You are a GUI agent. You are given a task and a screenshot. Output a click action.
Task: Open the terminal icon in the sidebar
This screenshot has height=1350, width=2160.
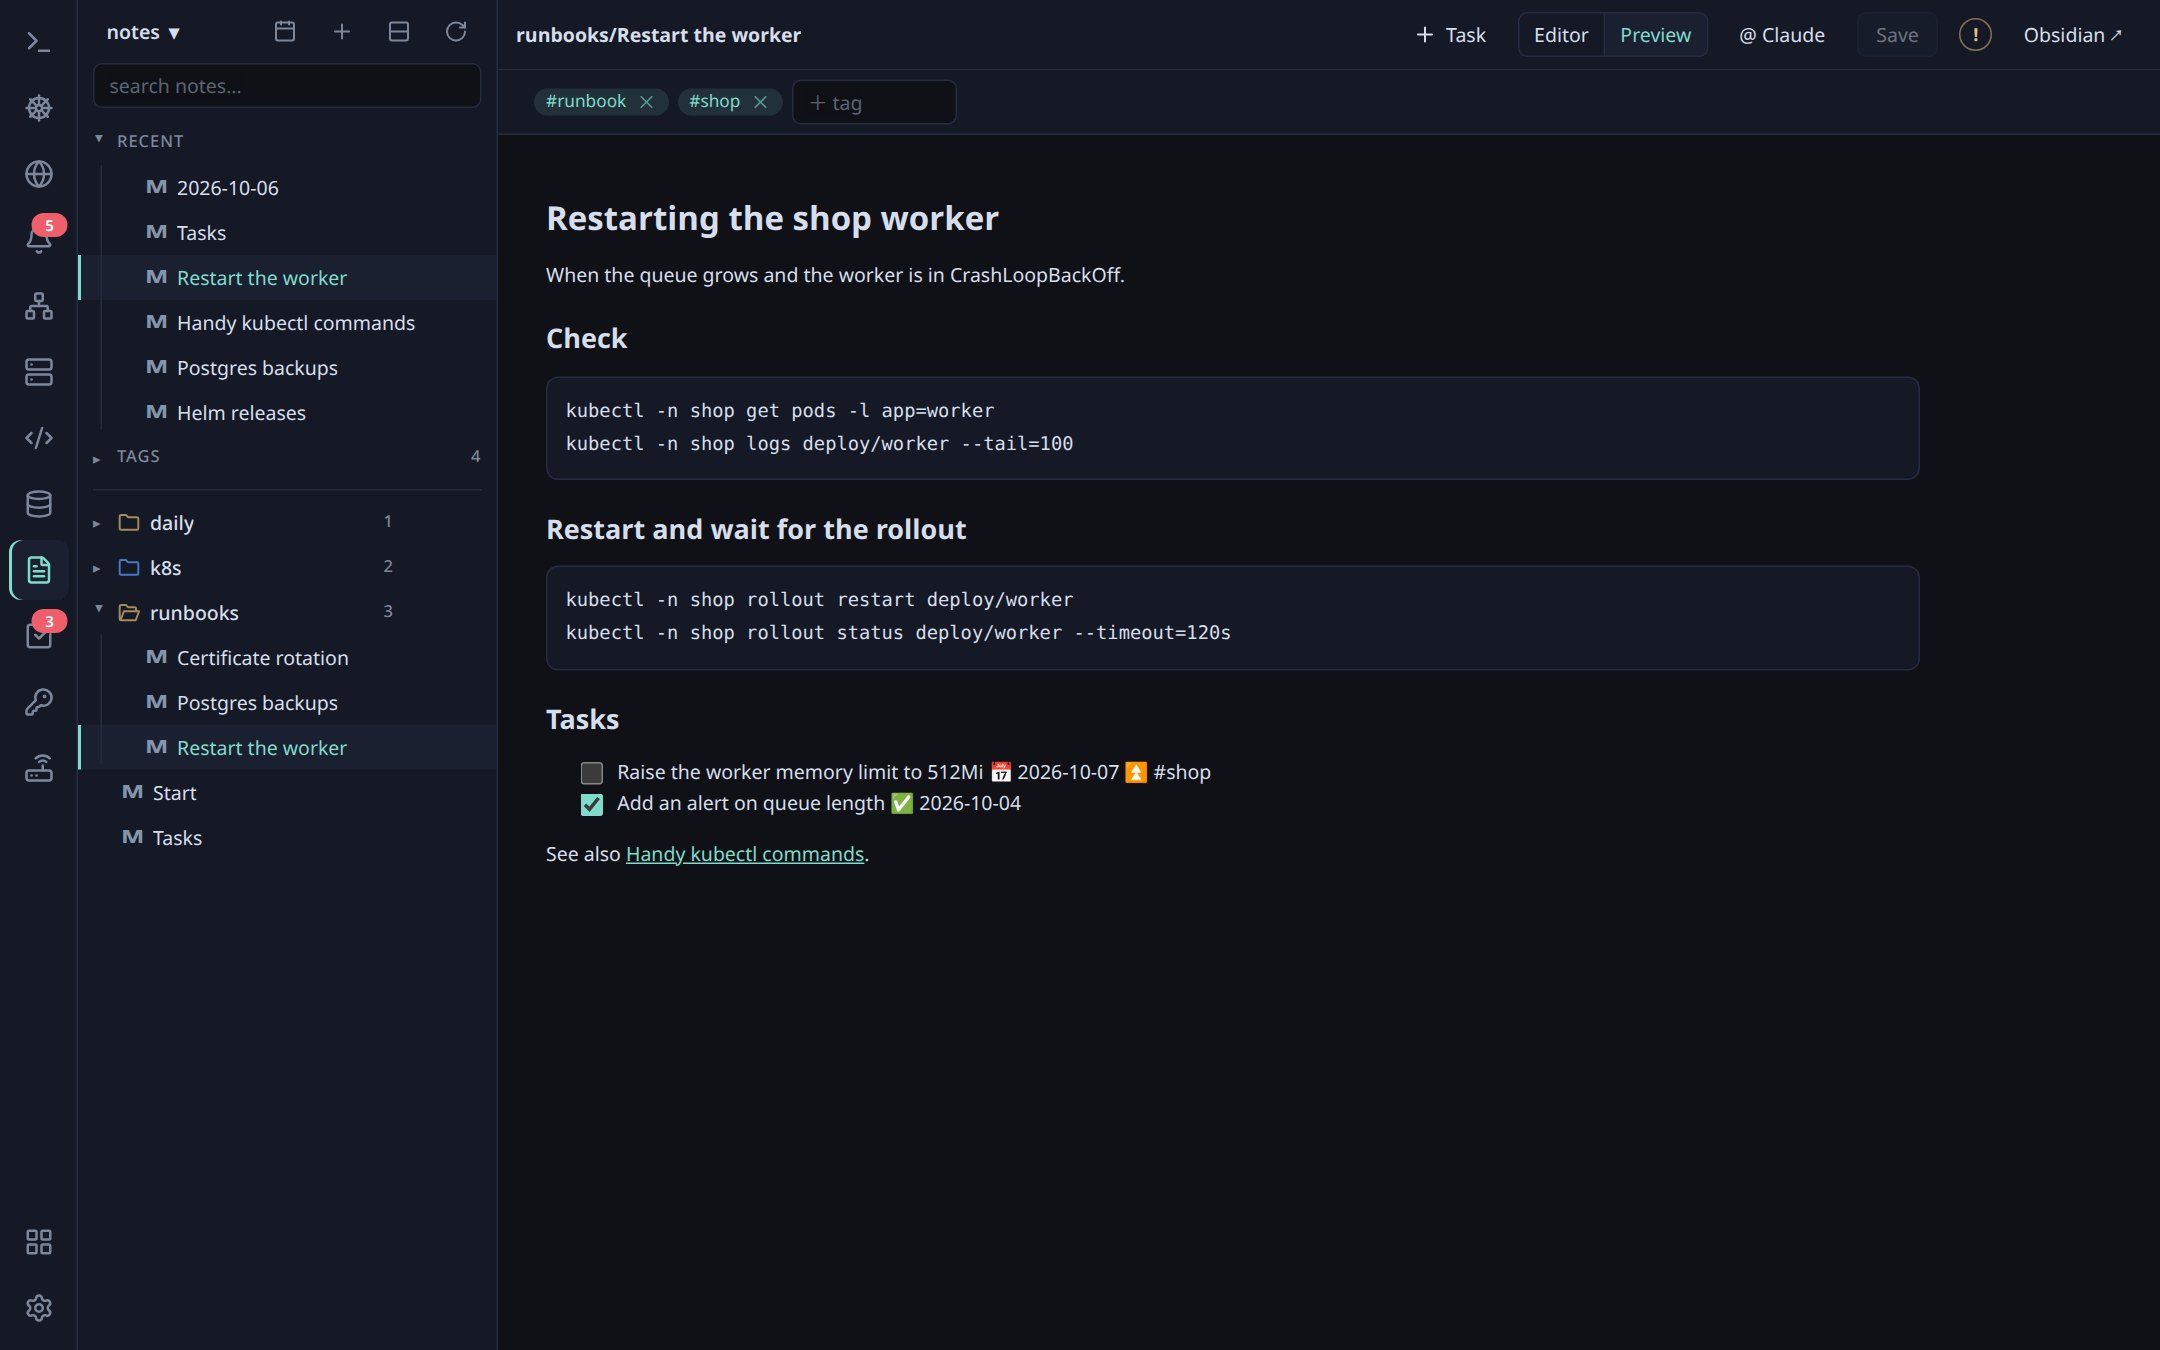[38, 42]
